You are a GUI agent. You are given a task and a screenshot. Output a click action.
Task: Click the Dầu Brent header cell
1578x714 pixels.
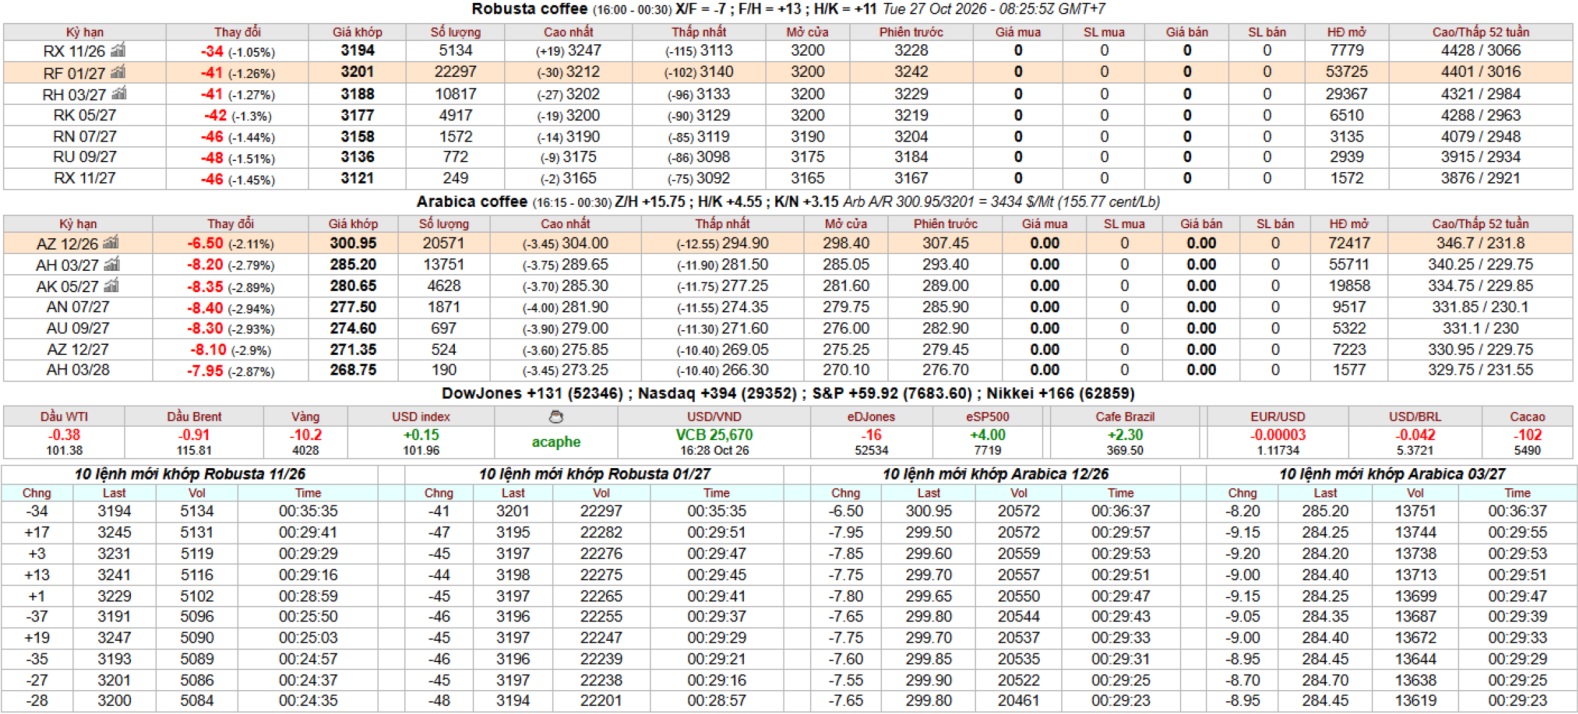194,417
